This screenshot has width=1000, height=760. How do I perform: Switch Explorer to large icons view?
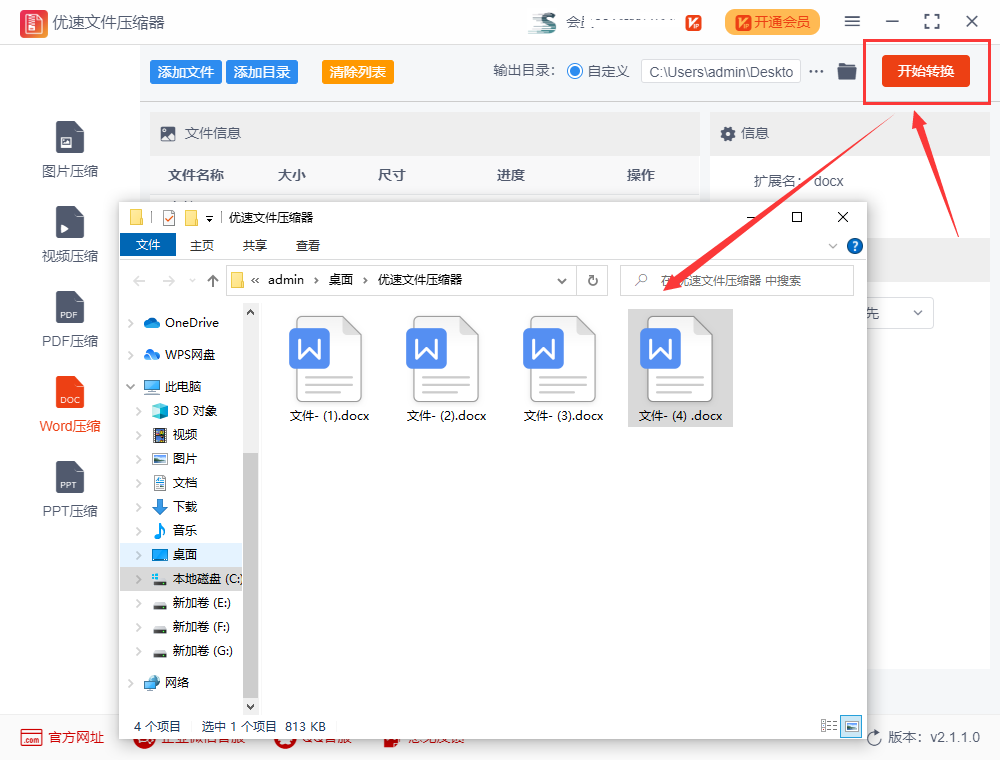pyautogui.click(x=851, y=726)
